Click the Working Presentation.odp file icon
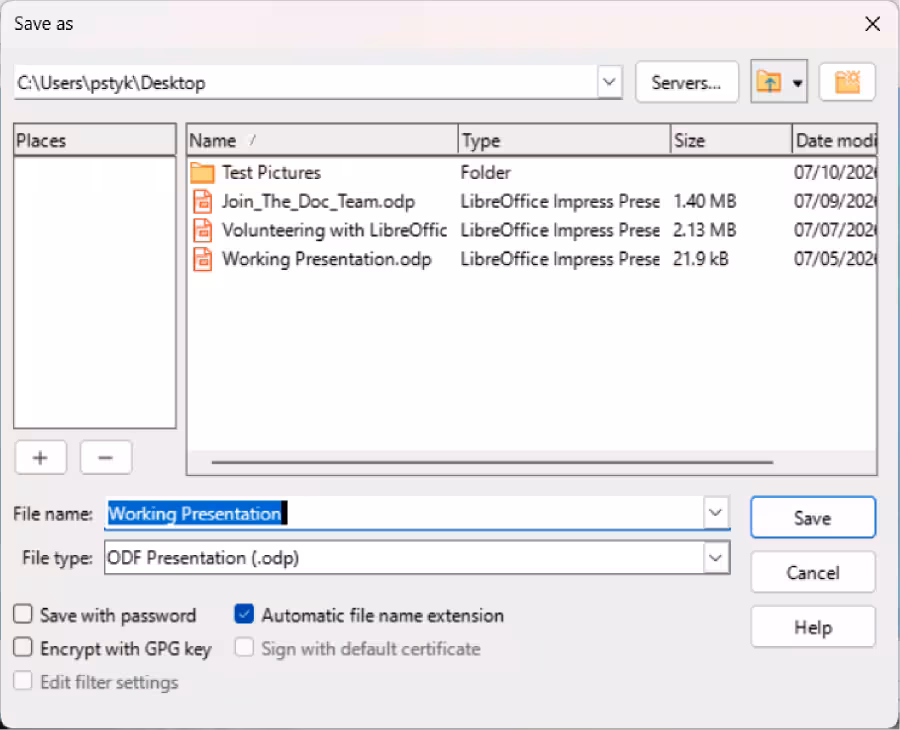900x730 pixels. coord(202,259)
